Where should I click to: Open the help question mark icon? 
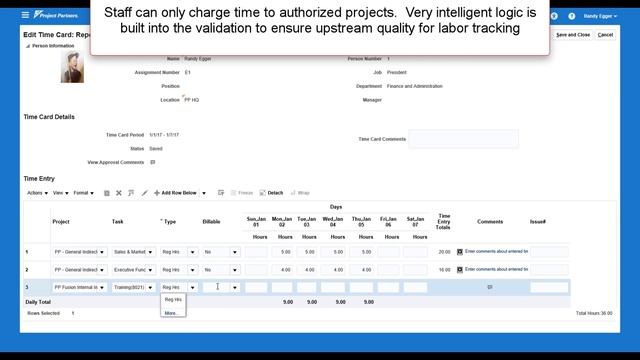(571, 16)
